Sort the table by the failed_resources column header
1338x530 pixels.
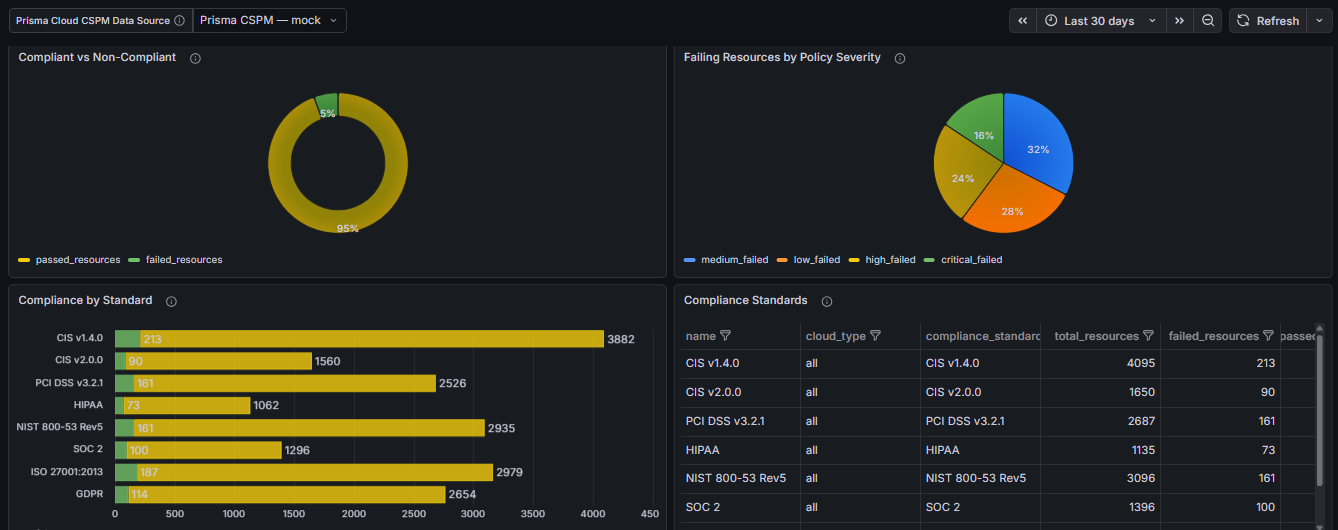1213,336
